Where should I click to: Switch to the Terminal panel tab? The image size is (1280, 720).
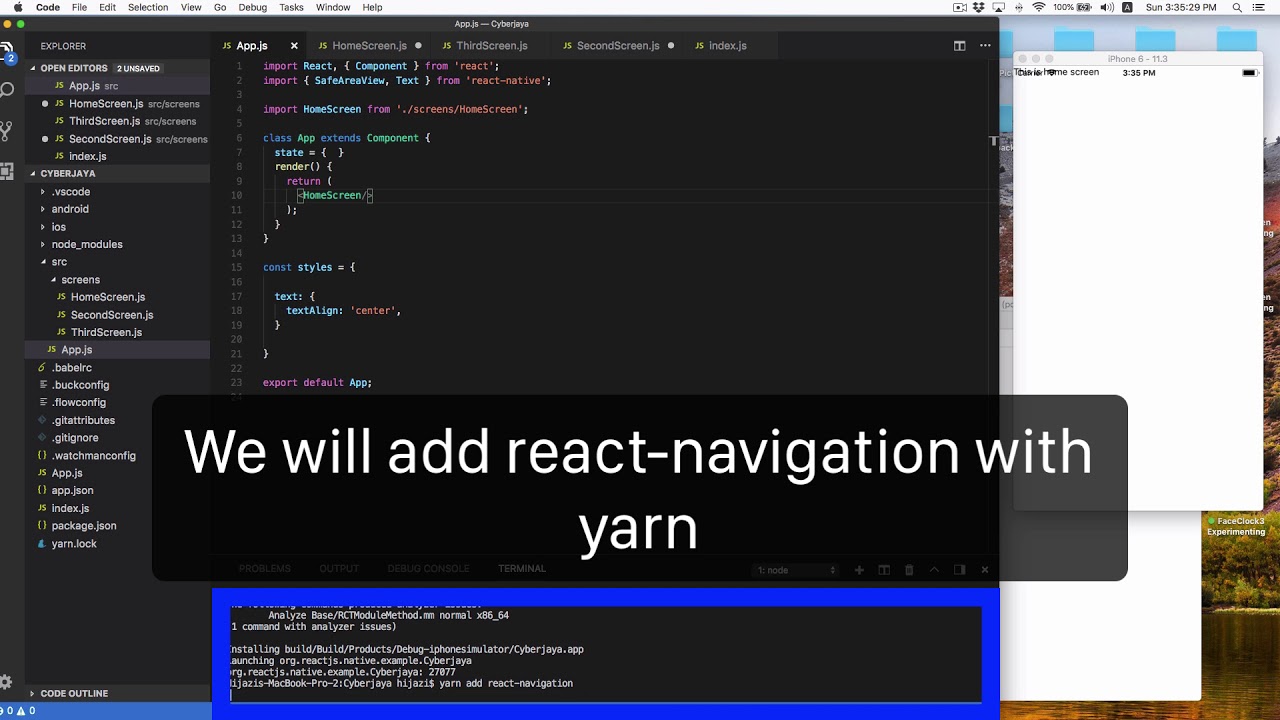[x=522, y=569]
